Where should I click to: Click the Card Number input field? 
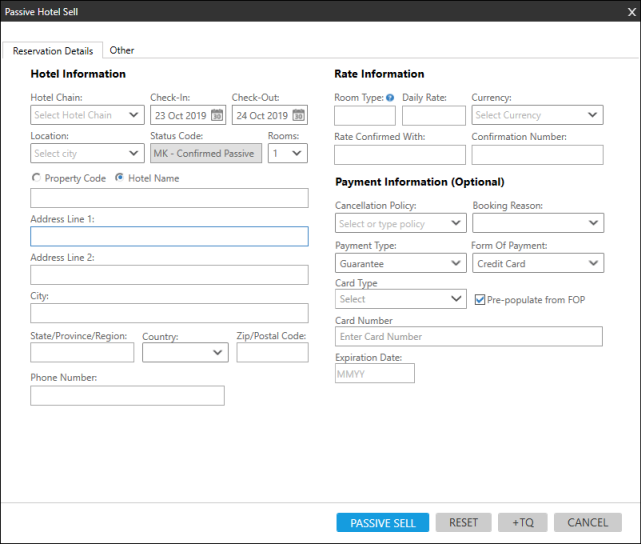click(468, 337)
